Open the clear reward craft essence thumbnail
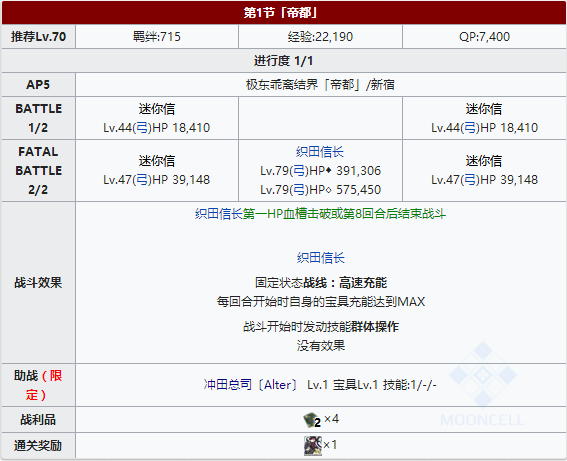This screenshot has width=567, height=461. (313, 445)
